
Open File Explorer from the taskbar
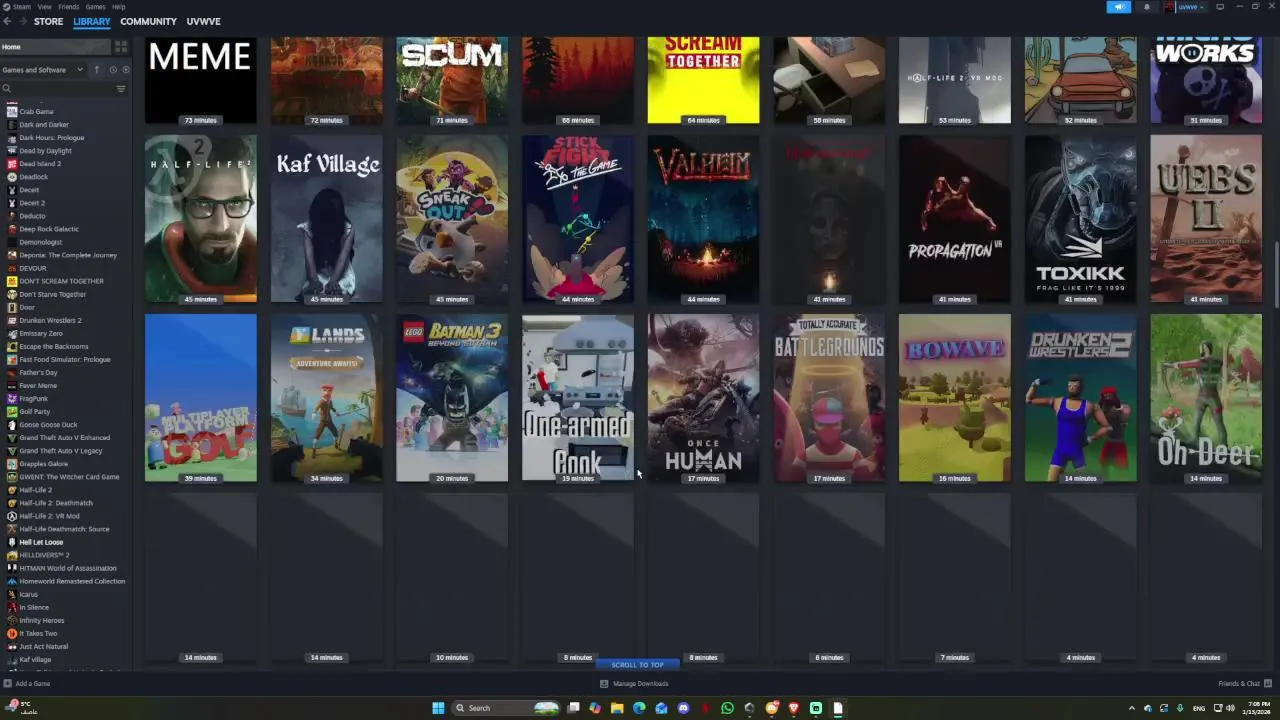coord(617,708)
